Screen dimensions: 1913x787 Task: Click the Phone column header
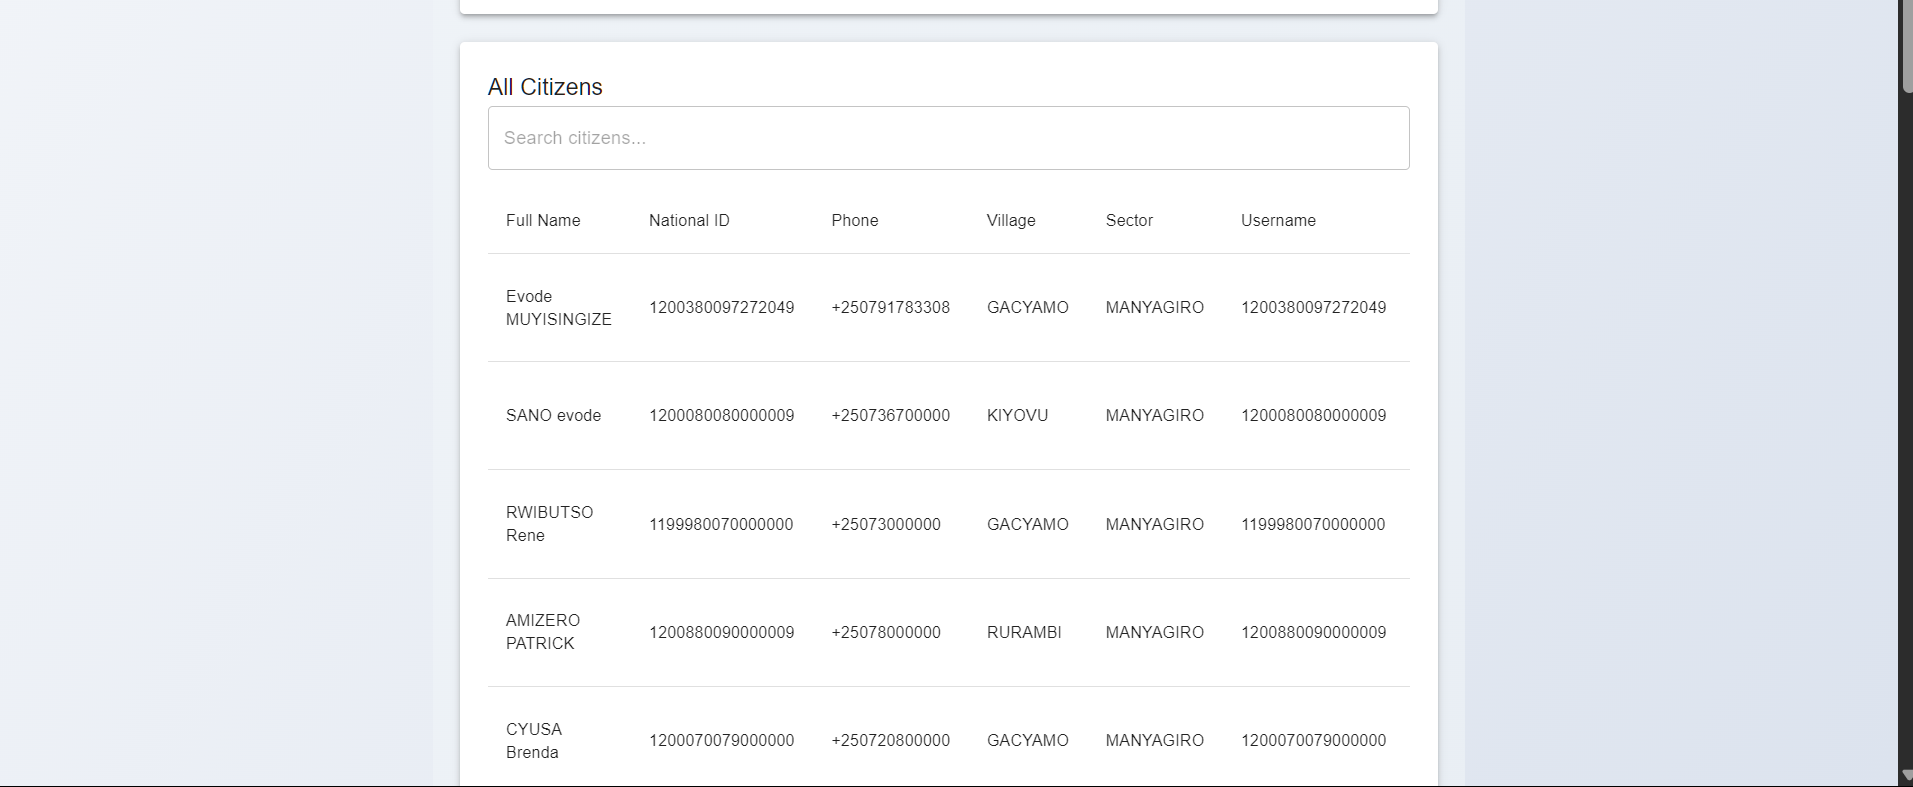(x=855, y=220)
